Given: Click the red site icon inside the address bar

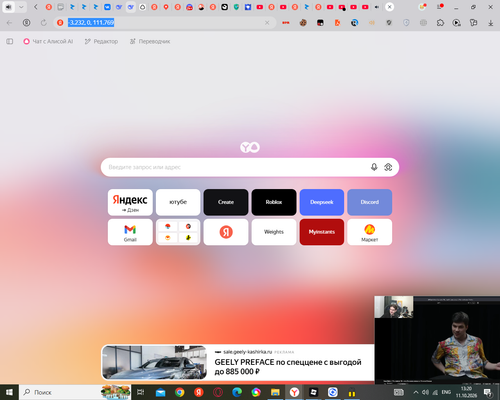Looking at the screenshot, I should pyautogui.click(x=60, y=23).
